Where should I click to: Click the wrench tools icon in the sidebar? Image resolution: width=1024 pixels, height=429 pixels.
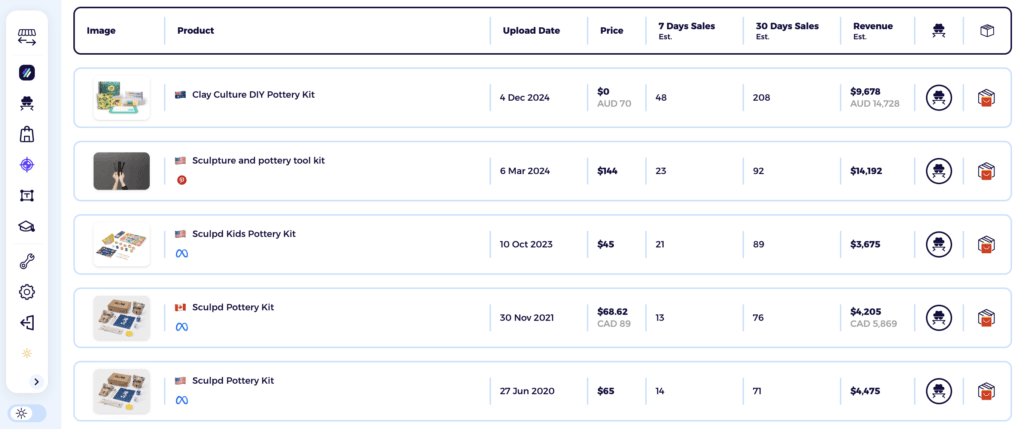tap(27, 262)
